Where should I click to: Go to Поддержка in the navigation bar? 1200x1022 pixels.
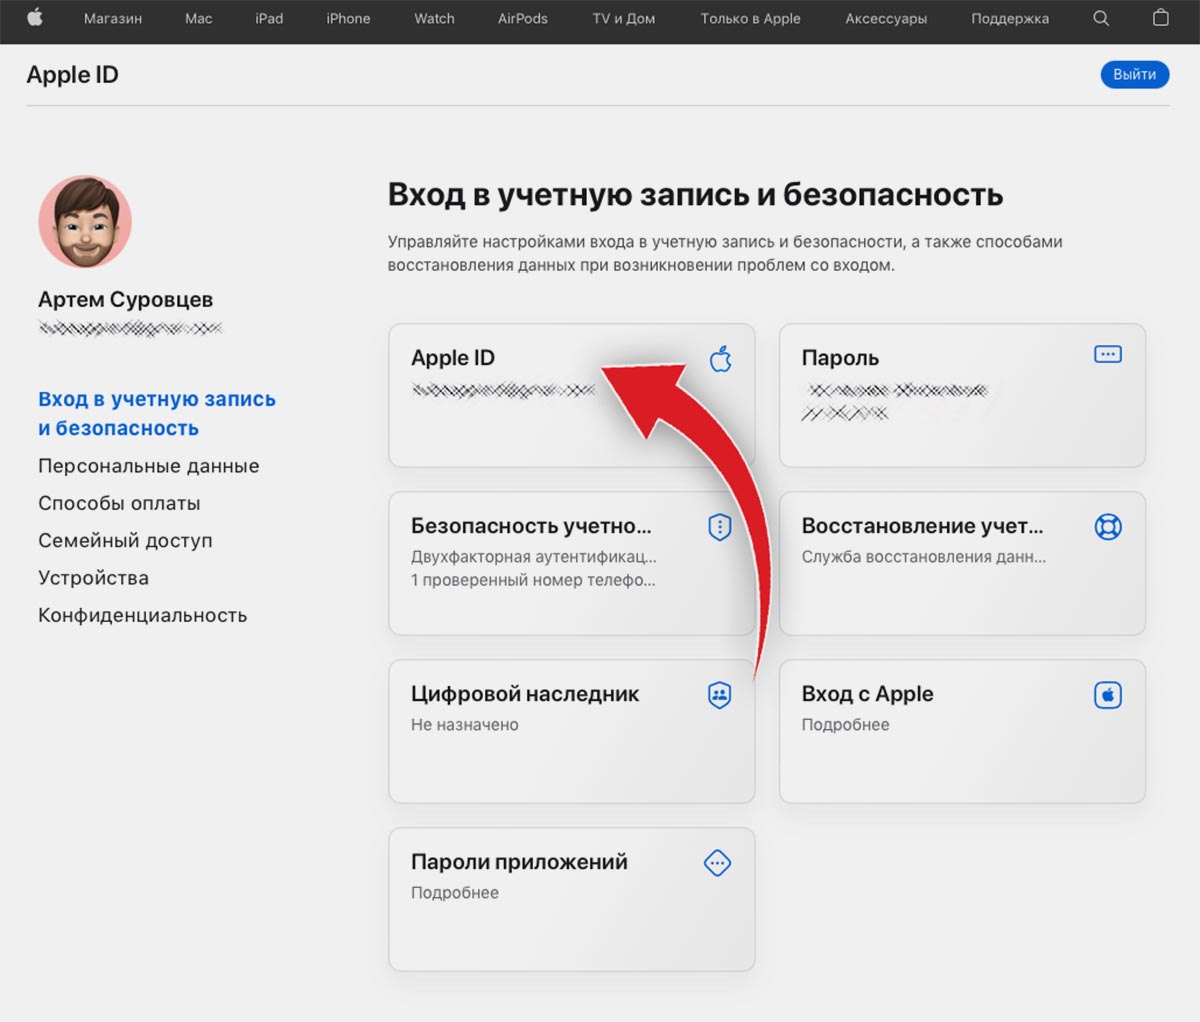pyautogui.click(x=1010, y=18)
